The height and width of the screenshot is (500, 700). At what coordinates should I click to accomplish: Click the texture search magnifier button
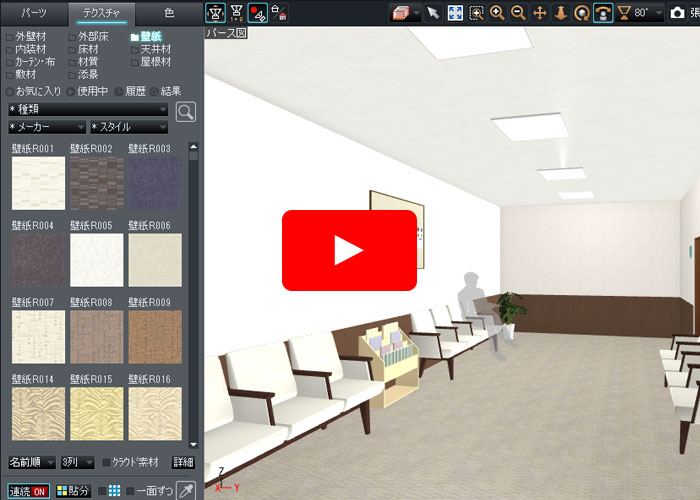pos(185,111)
